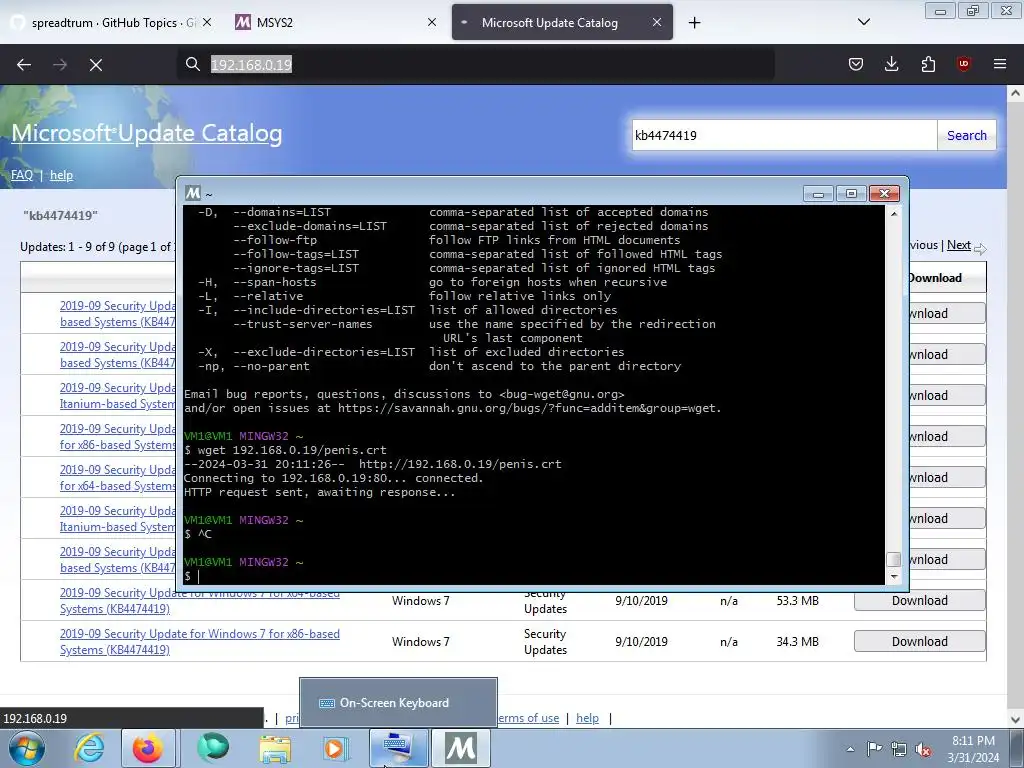This screenshot has width=1024, height=768.
Task: Open the Firefox downloads panel
Action: [x=891, y=64]
